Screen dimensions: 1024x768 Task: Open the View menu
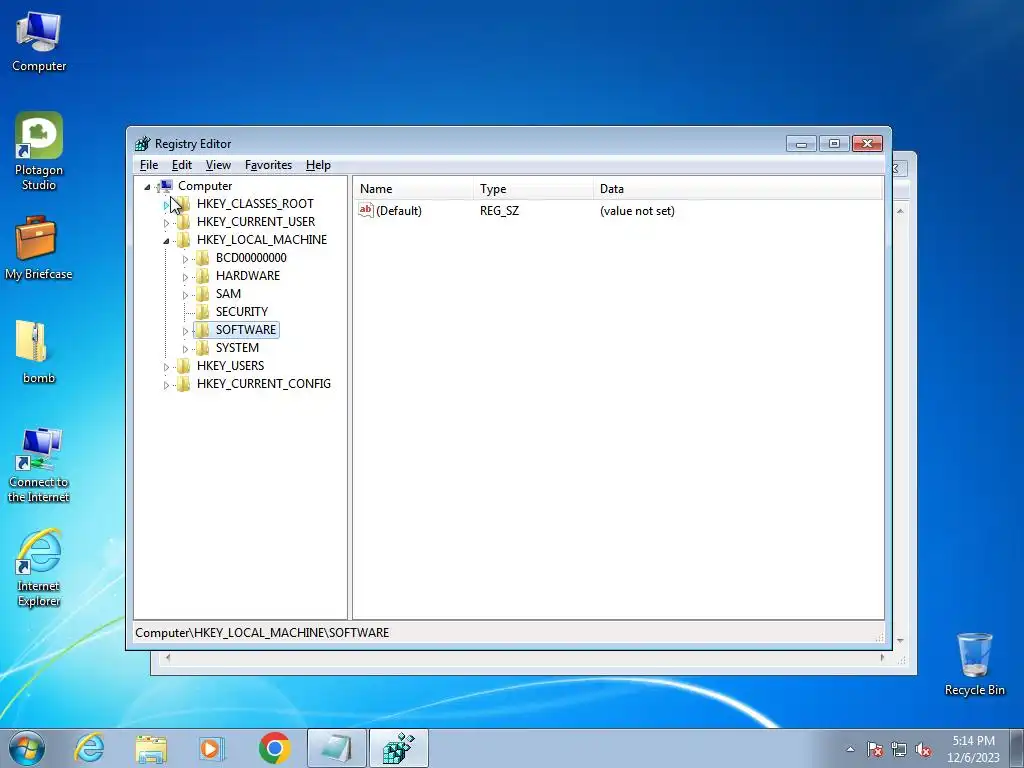pyautogui.click(x=218, y=165)
